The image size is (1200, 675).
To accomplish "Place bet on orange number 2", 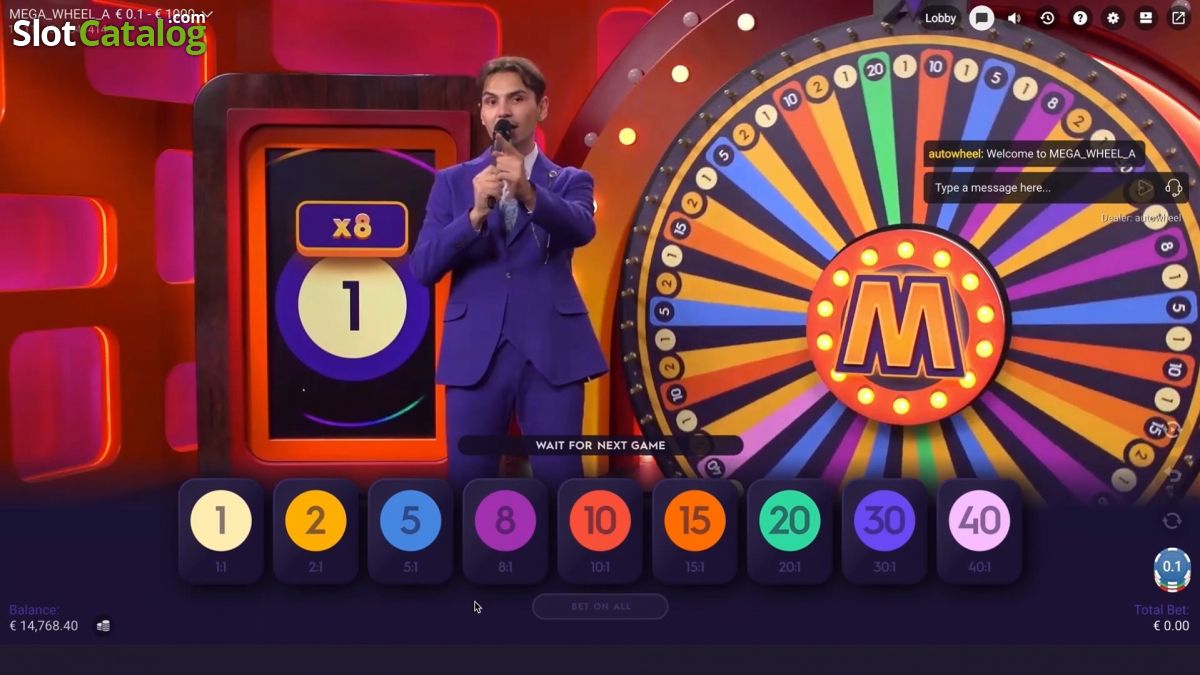I will tap(316, 531).
